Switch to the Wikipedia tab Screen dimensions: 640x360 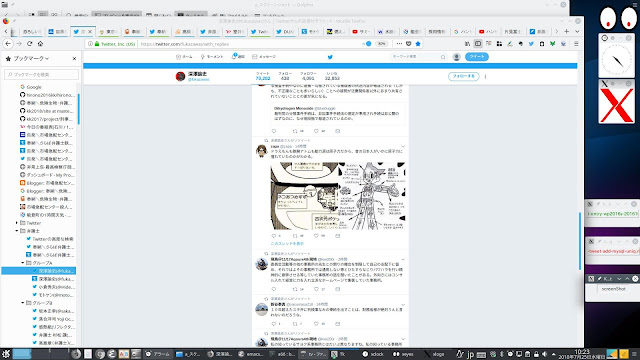pyautogui.click(x=386, y=31)
